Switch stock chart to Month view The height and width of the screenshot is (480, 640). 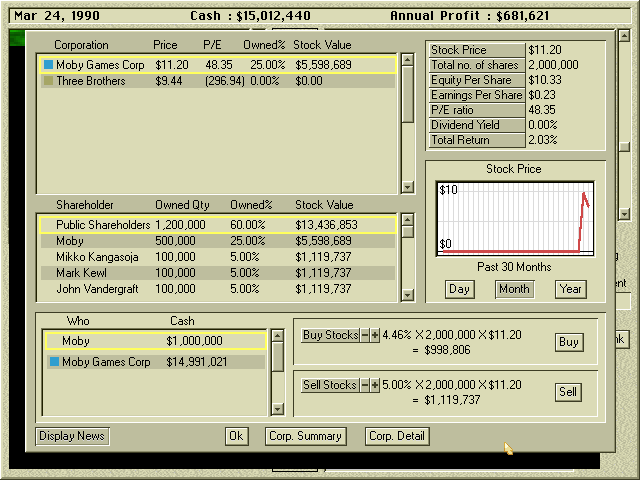click(x=514, y=289)
